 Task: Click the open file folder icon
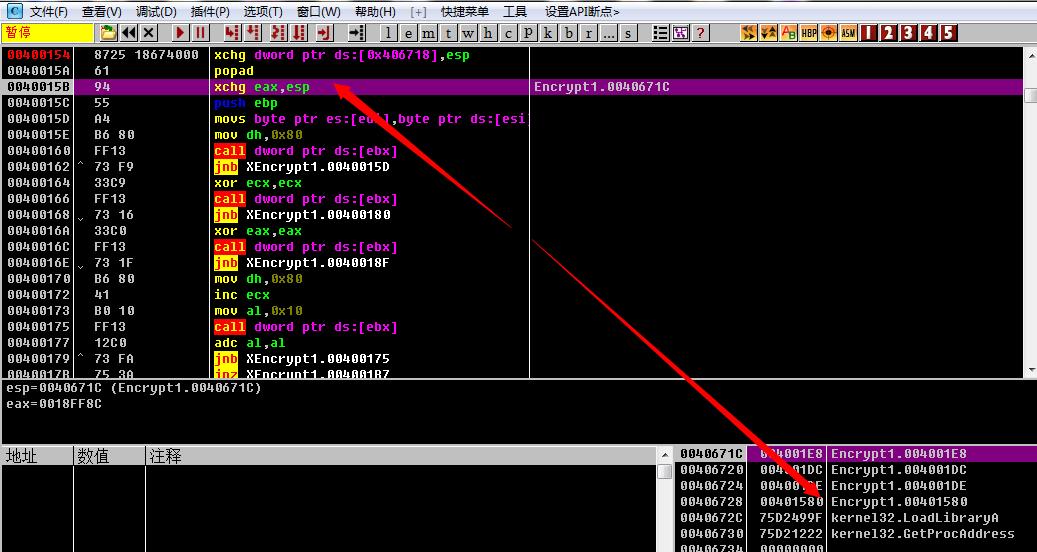[x=107, y=33]
